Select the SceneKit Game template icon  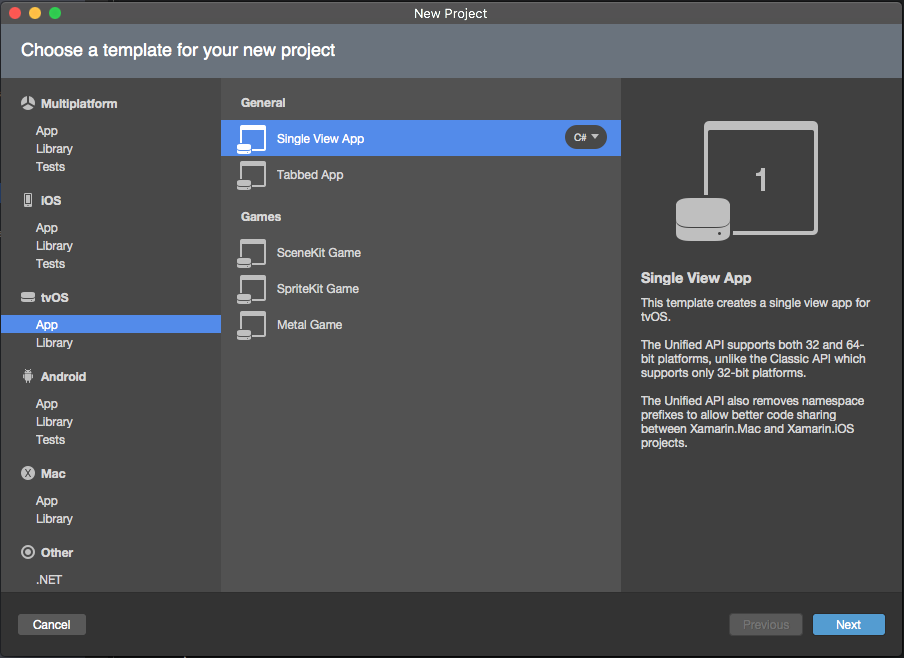pos(251,252)
